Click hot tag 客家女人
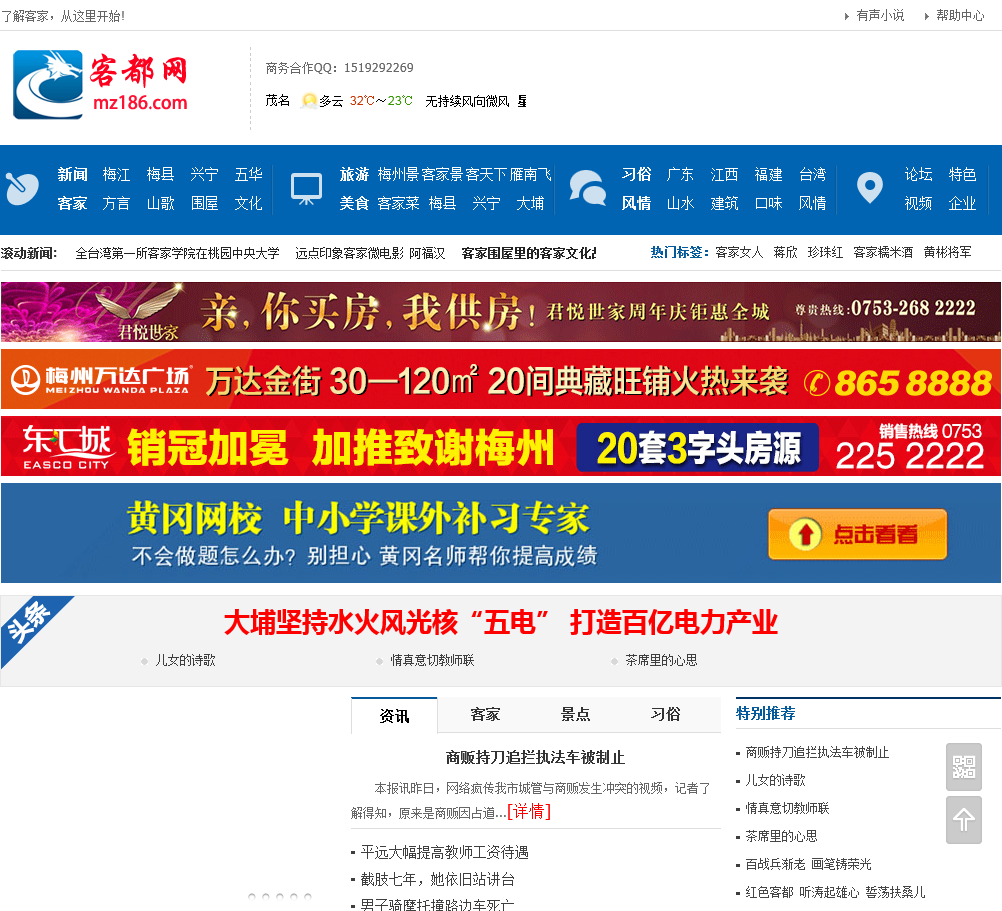This screenshot has height=911, width=1002. (739, 252)
